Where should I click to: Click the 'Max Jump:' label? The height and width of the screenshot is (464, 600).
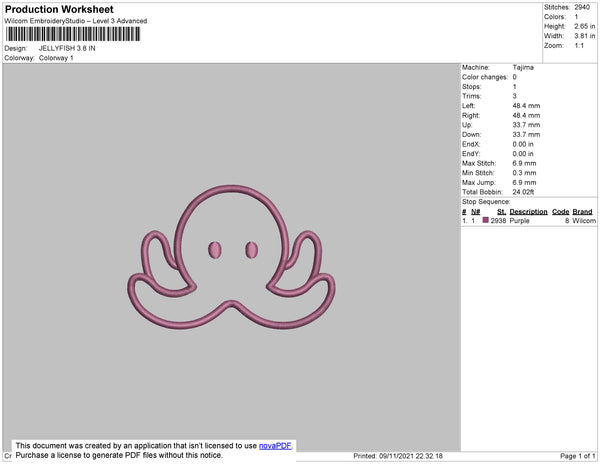click(x=478, y=182)
